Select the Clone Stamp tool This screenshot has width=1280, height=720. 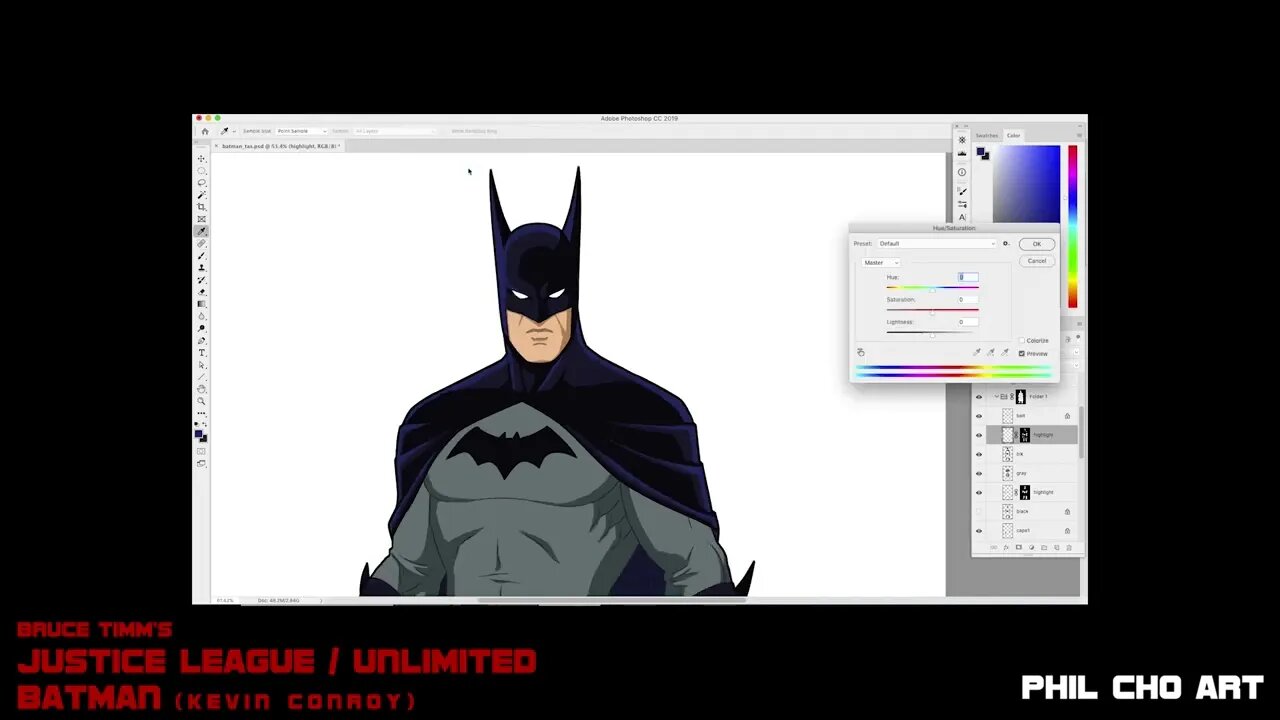tap(201, 268)
